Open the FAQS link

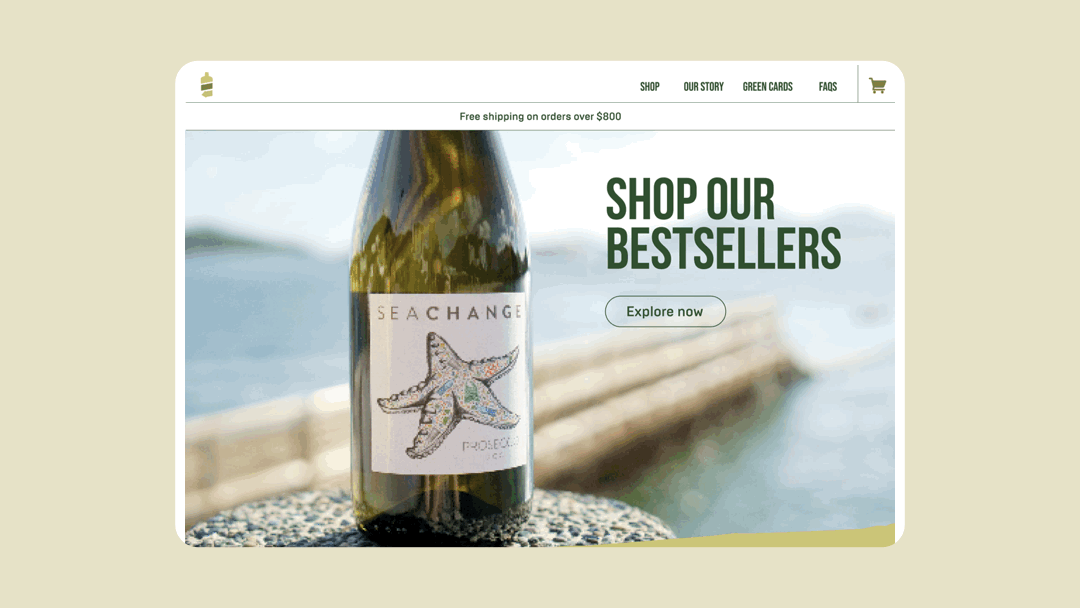(x=828, y=87)
